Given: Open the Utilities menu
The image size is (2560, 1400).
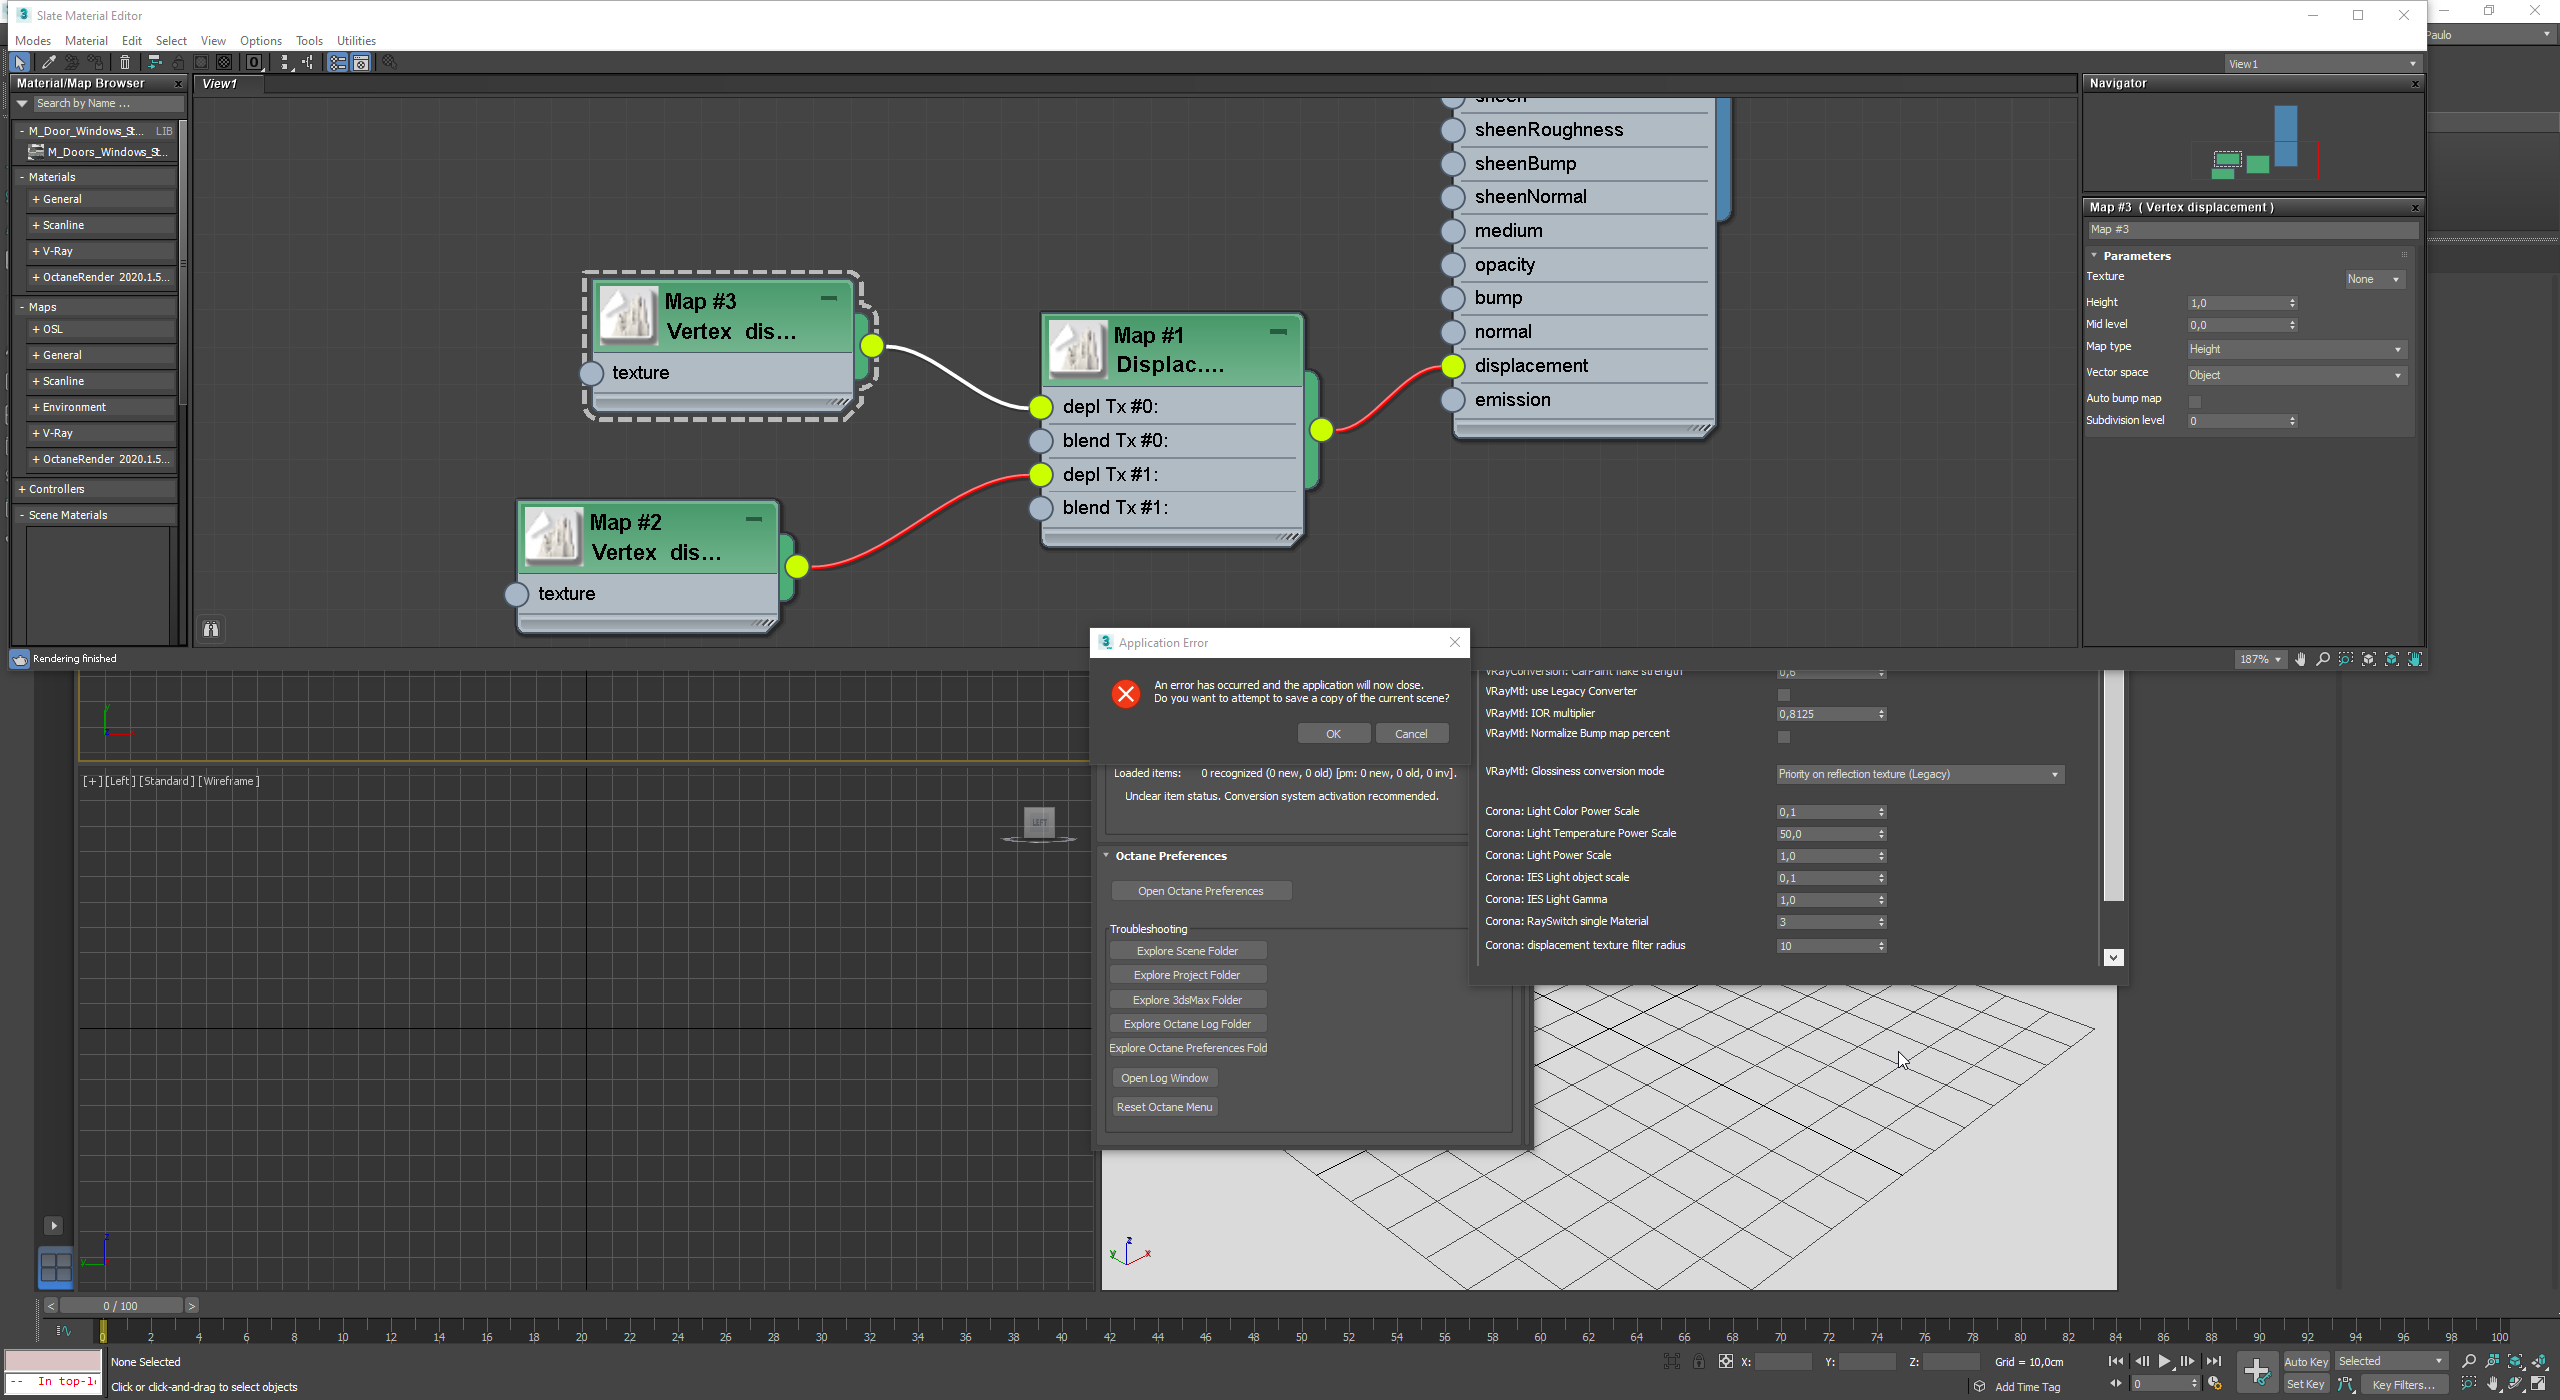Looking at the screenshot, I should click(x=356, y=41).
